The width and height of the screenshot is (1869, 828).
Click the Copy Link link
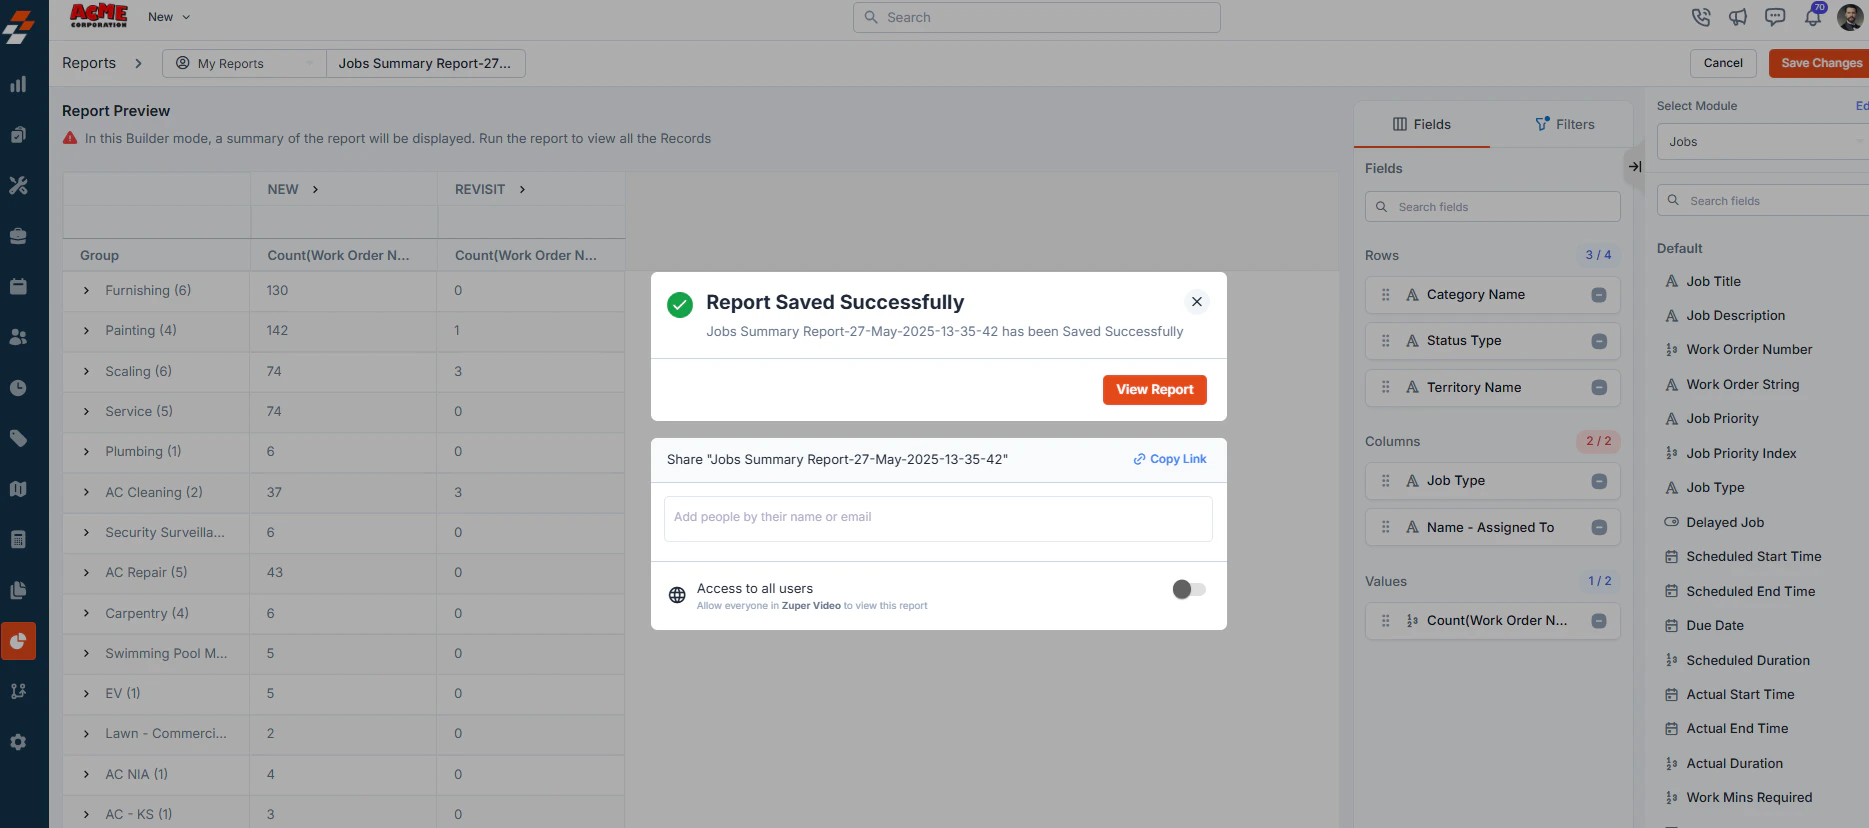(1170, 459)
